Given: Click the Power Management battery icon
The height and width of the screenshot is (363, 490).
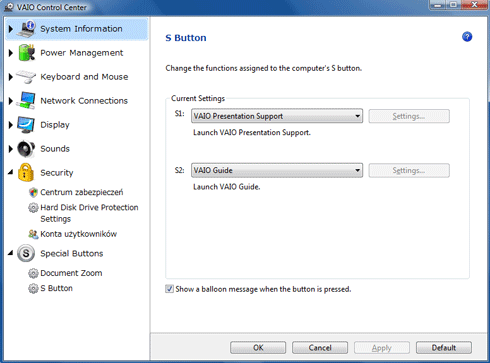Looking at the screenshot, I should click(27, 53).
